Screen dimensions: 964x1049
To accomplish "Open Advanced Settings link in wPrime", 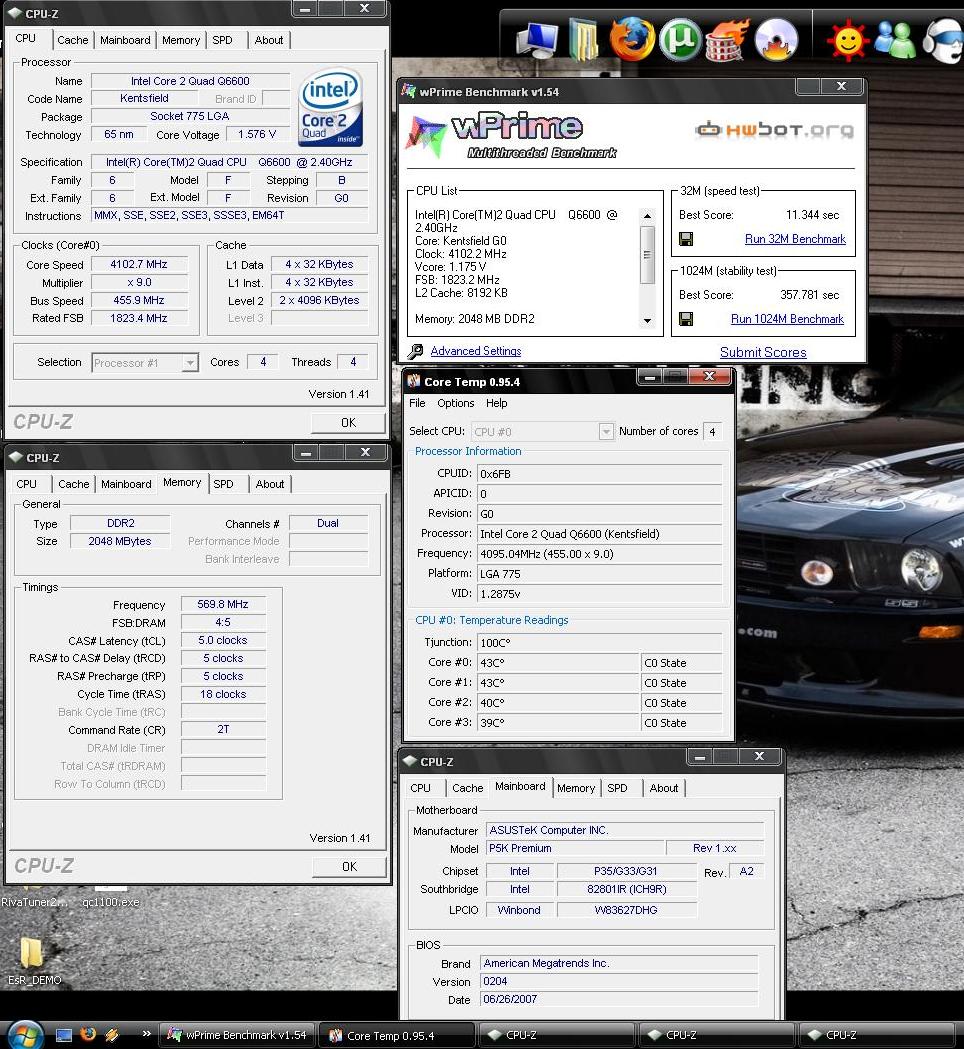I will coord(476,351).
